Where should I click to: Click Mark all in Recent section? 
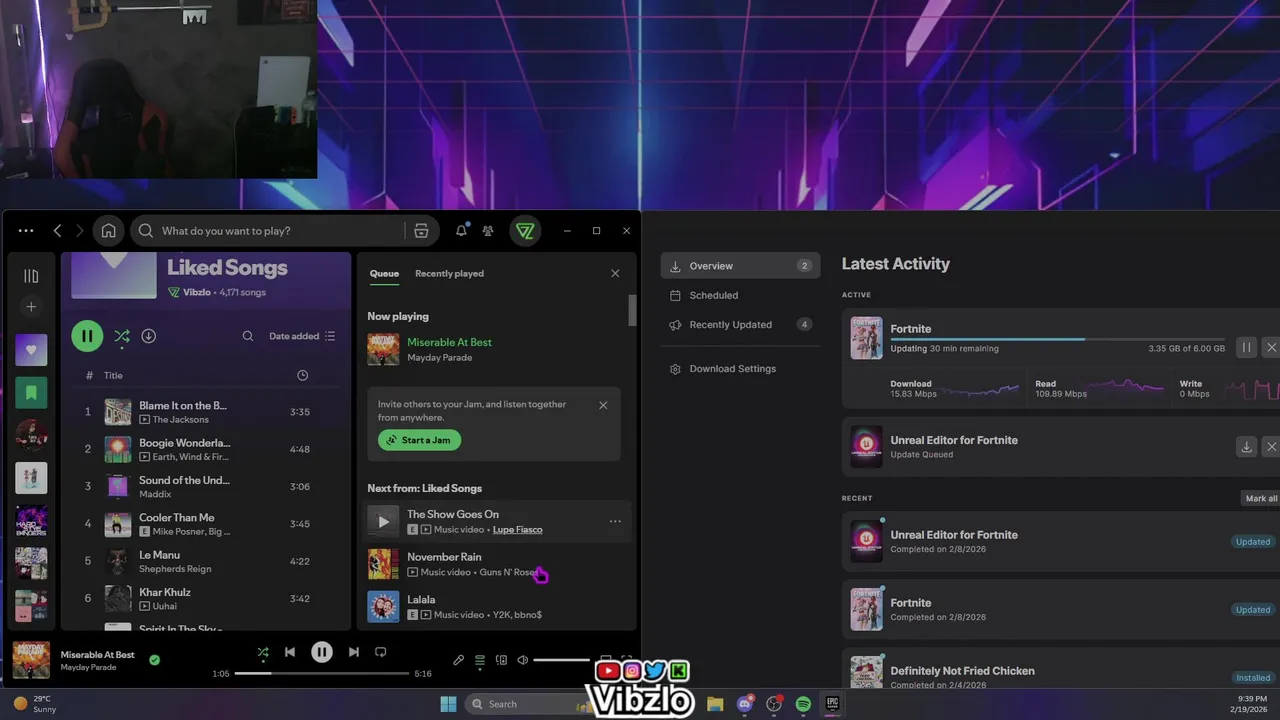click(1261, 498)
